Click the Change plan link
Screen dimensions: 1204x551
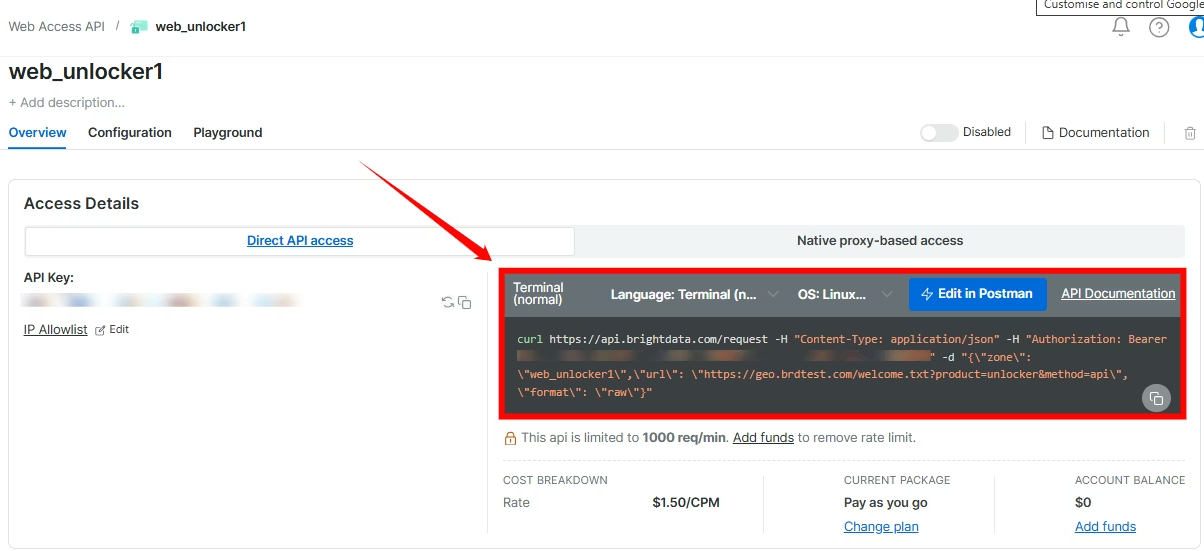click(881, 527)
